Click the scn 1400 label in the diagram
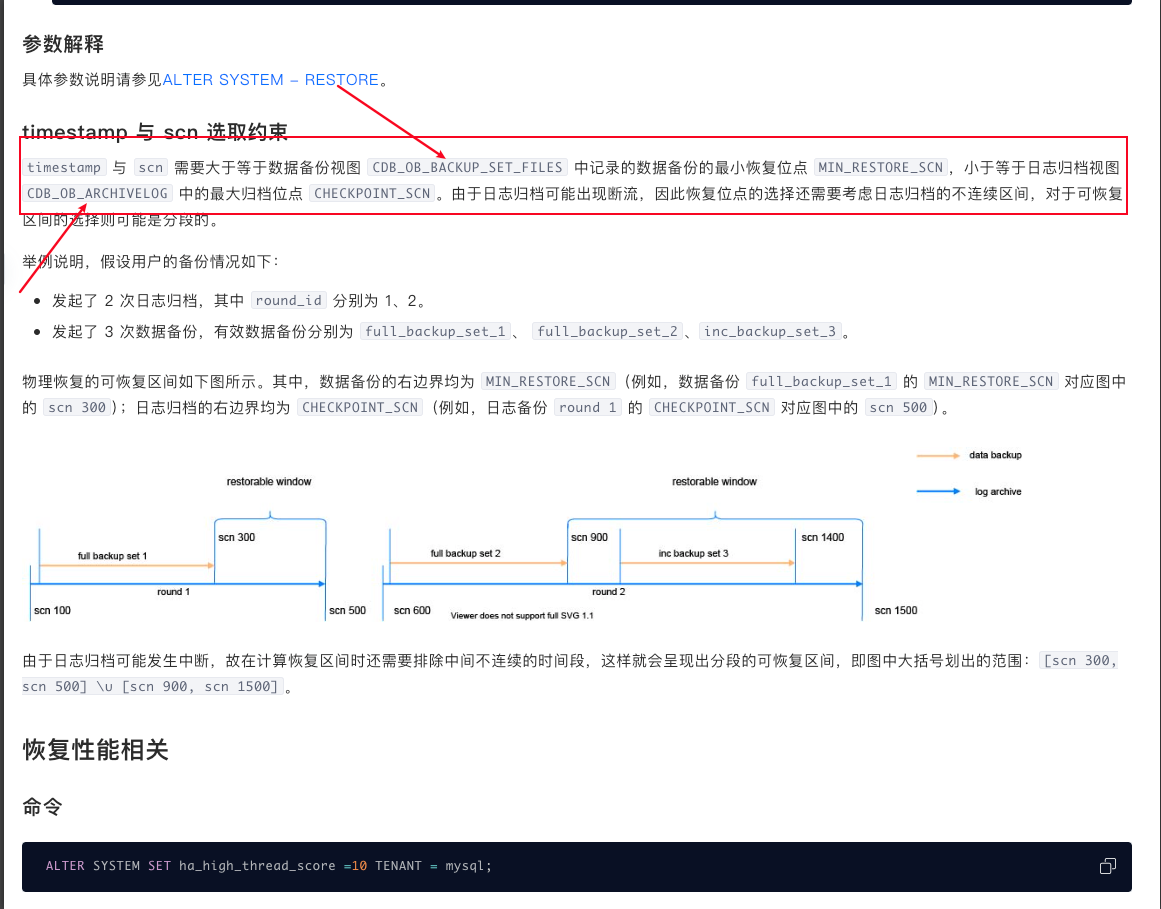This screenshot has height=909, width=1161. click(822, 537)
